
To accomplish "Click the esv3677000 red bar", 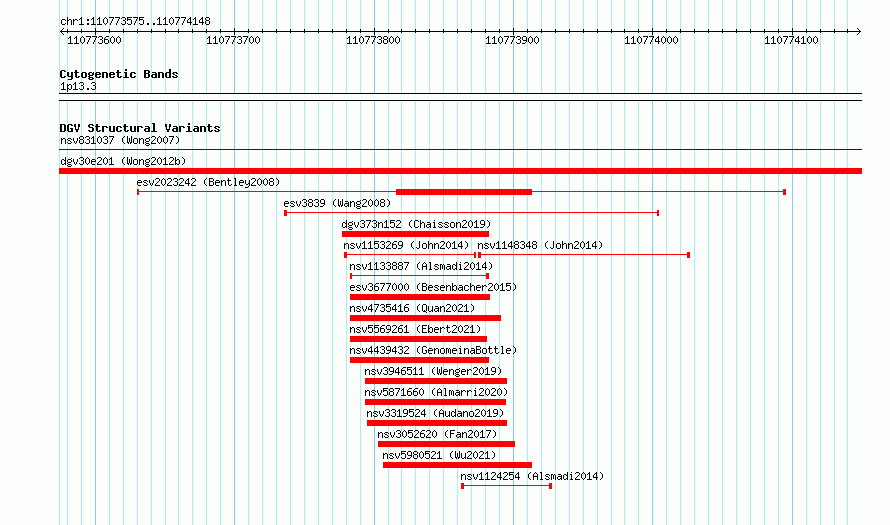I will 420,297.
